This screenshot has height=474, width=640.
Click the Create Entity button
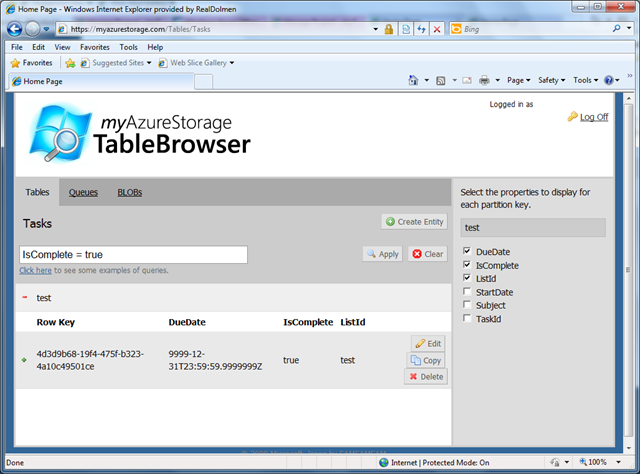(x=414, y=222)
